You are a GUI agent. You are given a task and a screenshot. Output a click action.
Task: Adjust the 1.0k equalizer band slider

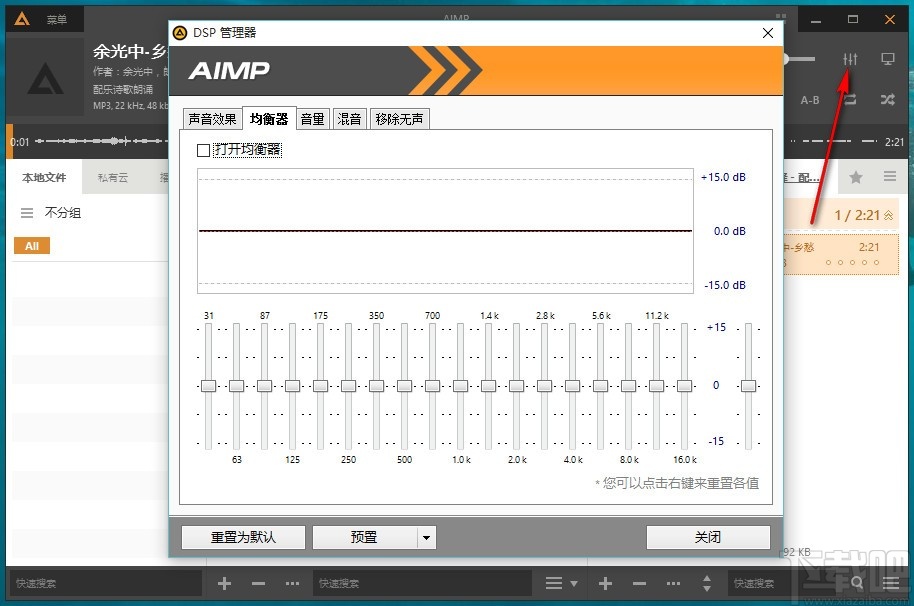460,384
